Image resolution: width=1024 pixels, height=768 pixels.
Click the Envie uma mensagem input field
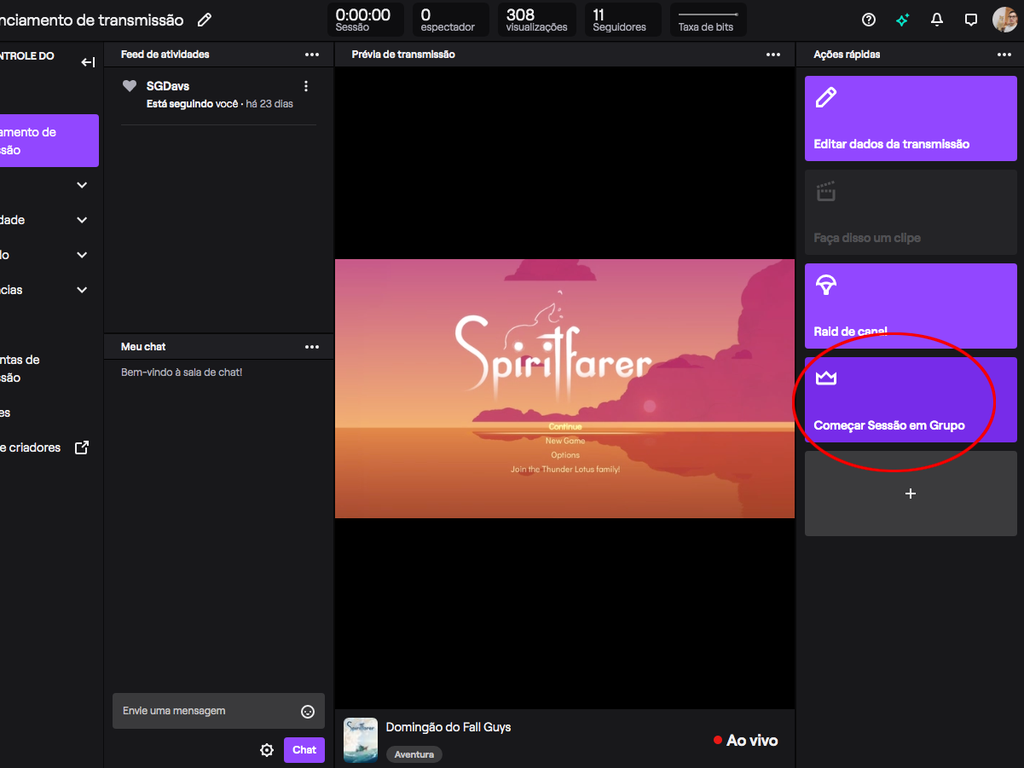(218, 711)
